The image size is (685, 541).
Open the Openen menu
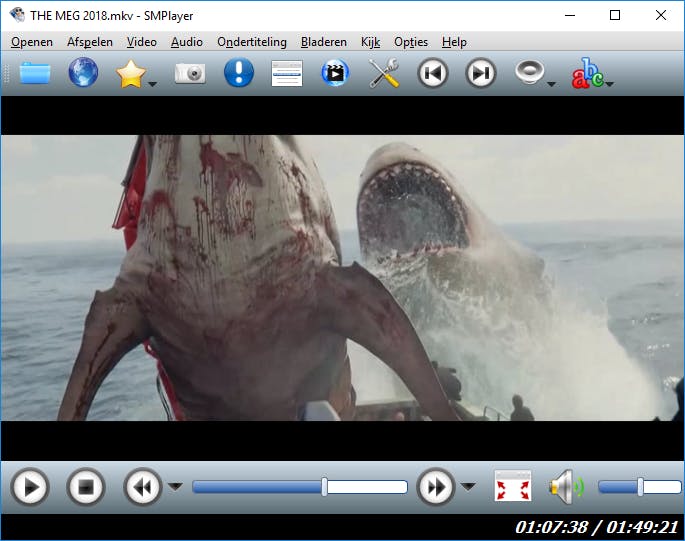(x=32, y=42)
